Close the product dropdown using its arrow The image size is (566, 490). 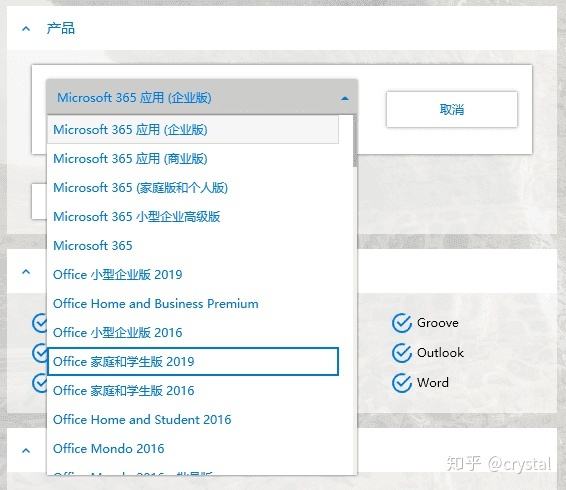coord(345,98)
